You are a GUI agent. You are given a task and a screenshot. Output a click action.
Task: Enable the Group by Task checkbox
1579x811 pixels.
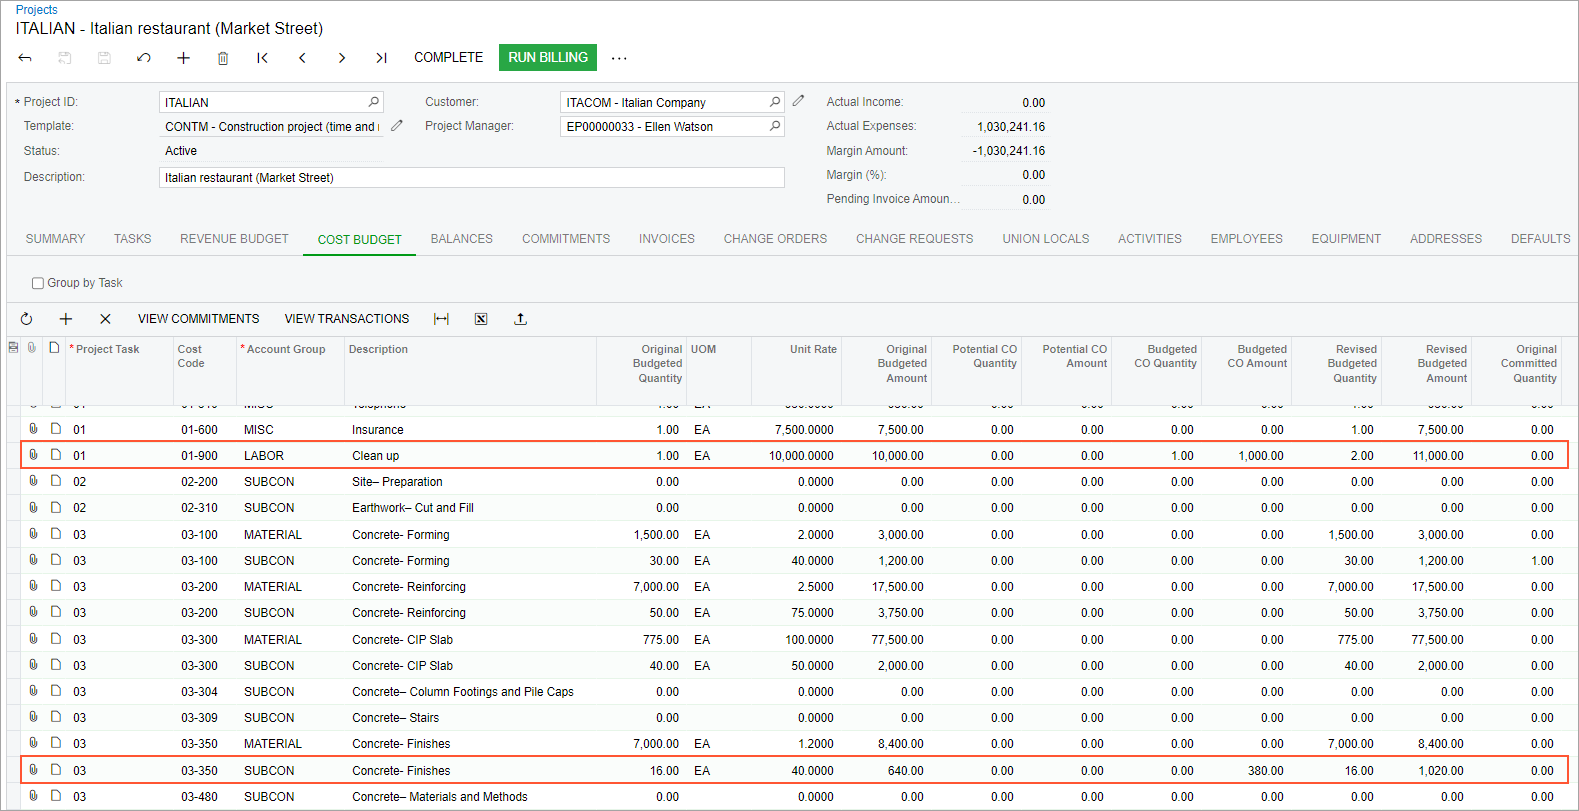[38, 283]
